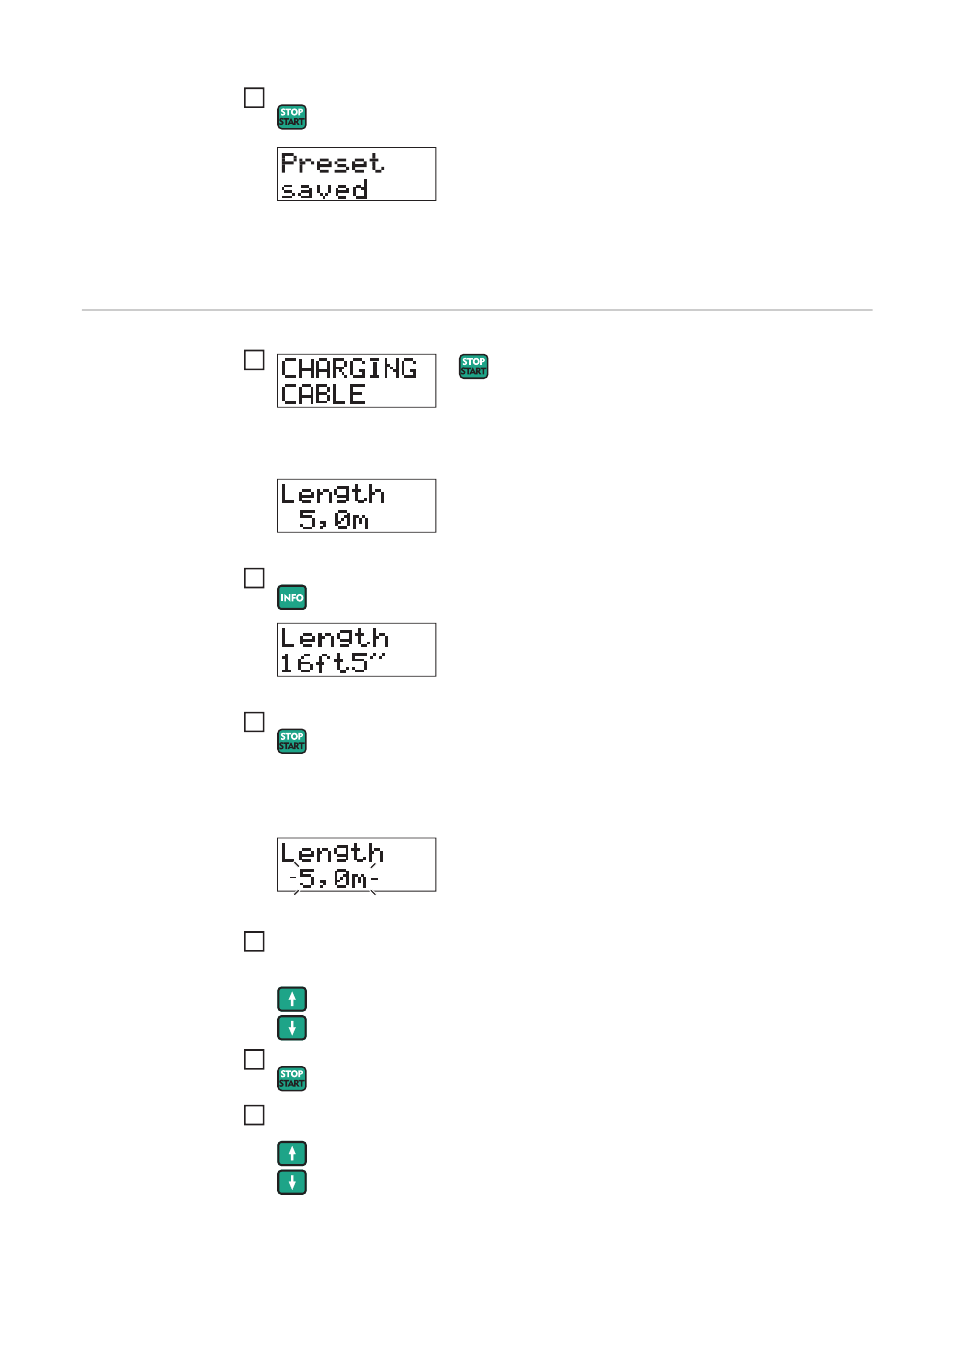
Task: Click the down arrow icon at page bottom
Action: tap(292, 1183)
